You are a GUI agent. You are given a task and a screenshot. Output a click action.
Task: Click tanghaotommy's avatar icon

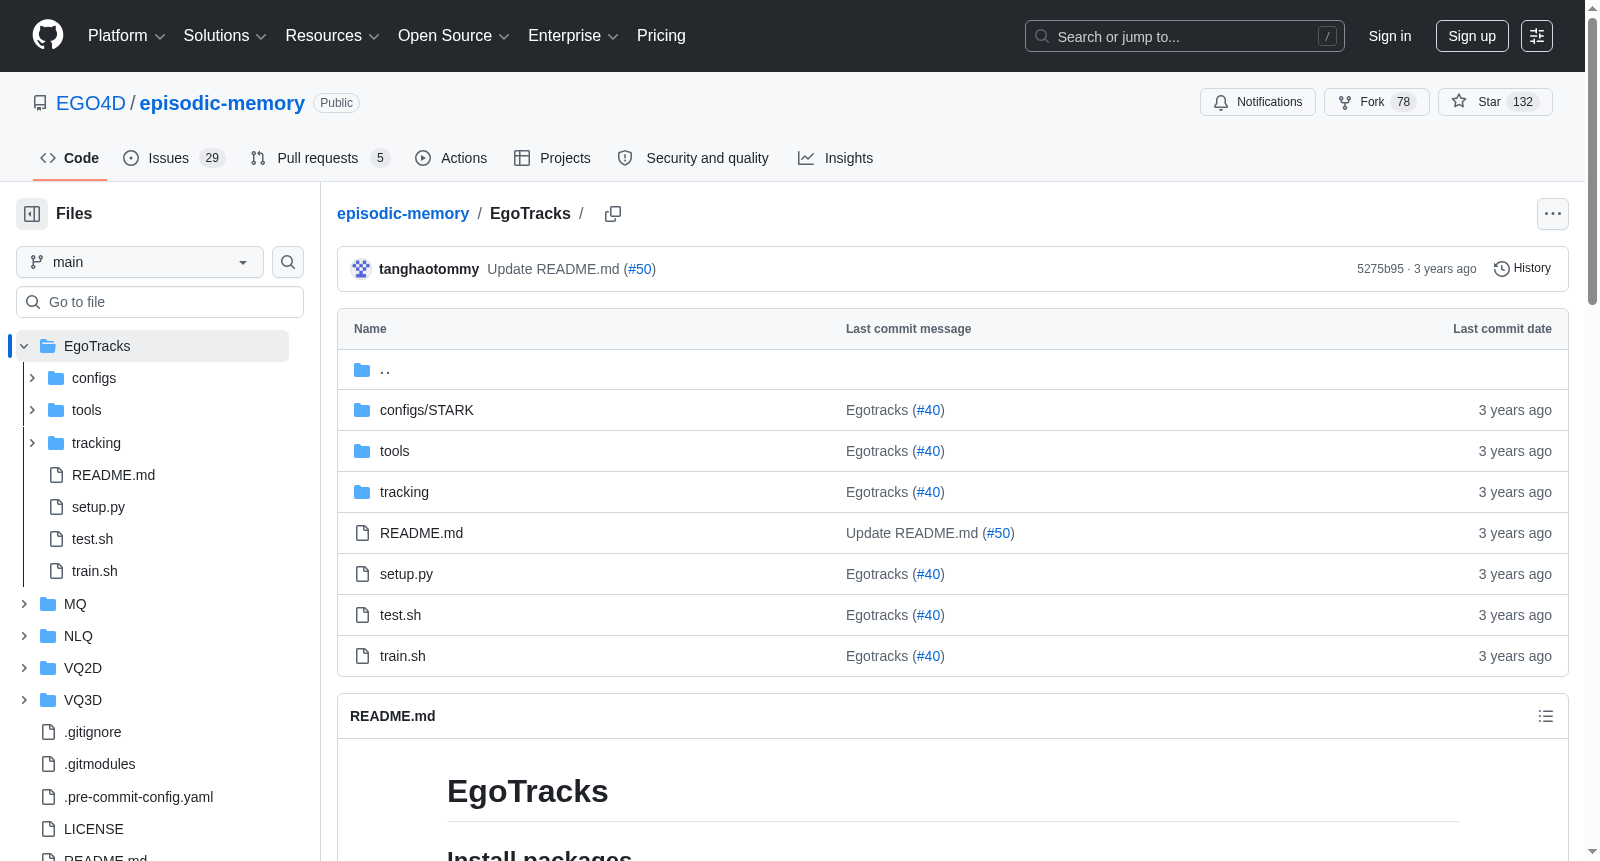click(x=361, y=269)
